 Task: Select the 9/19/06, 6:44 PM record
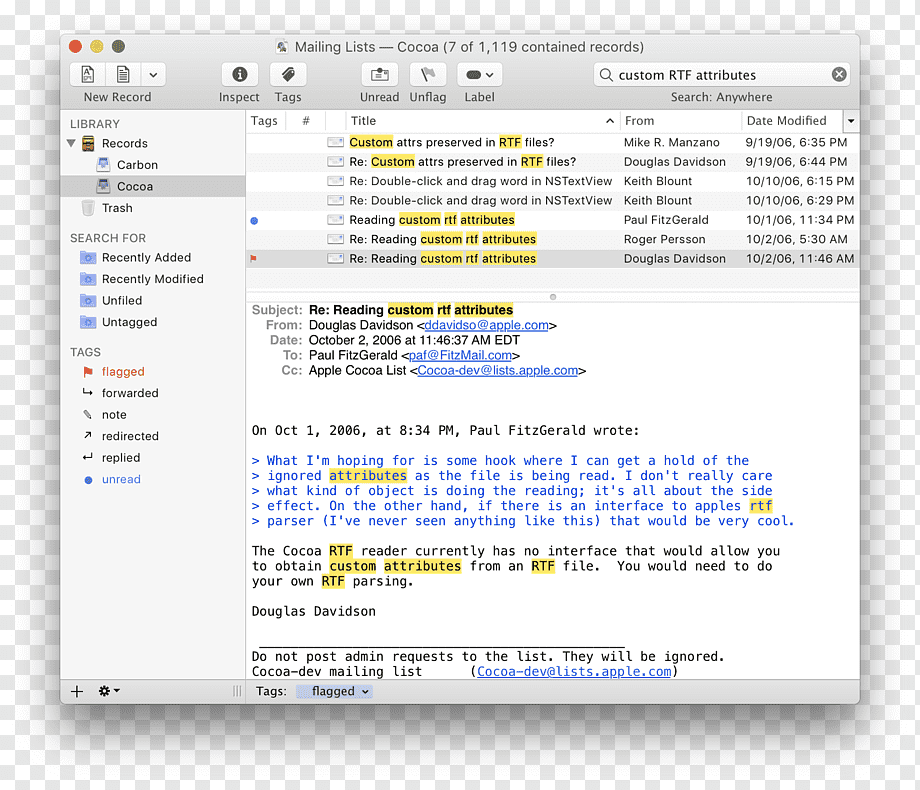553,161
